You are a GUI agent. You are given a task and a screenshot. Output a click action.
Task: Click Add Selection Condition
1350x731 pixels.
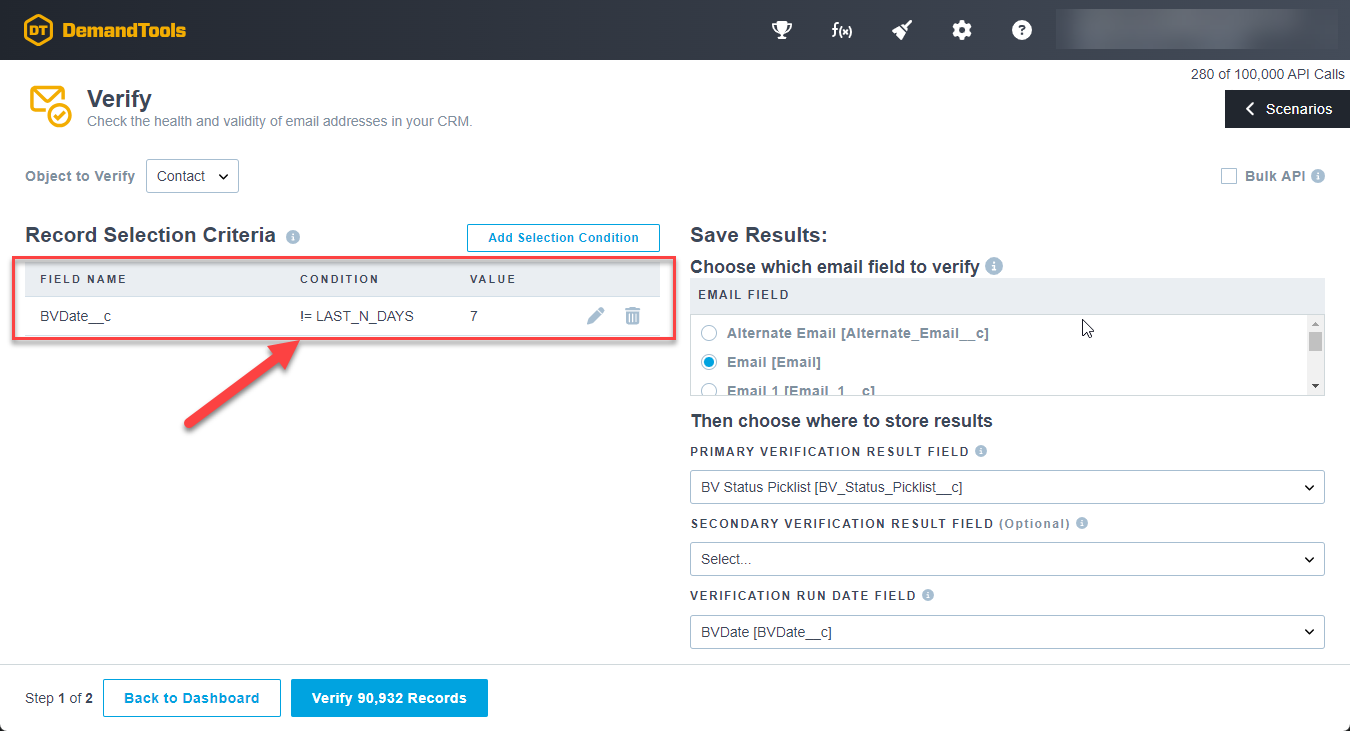pos(562,237)
